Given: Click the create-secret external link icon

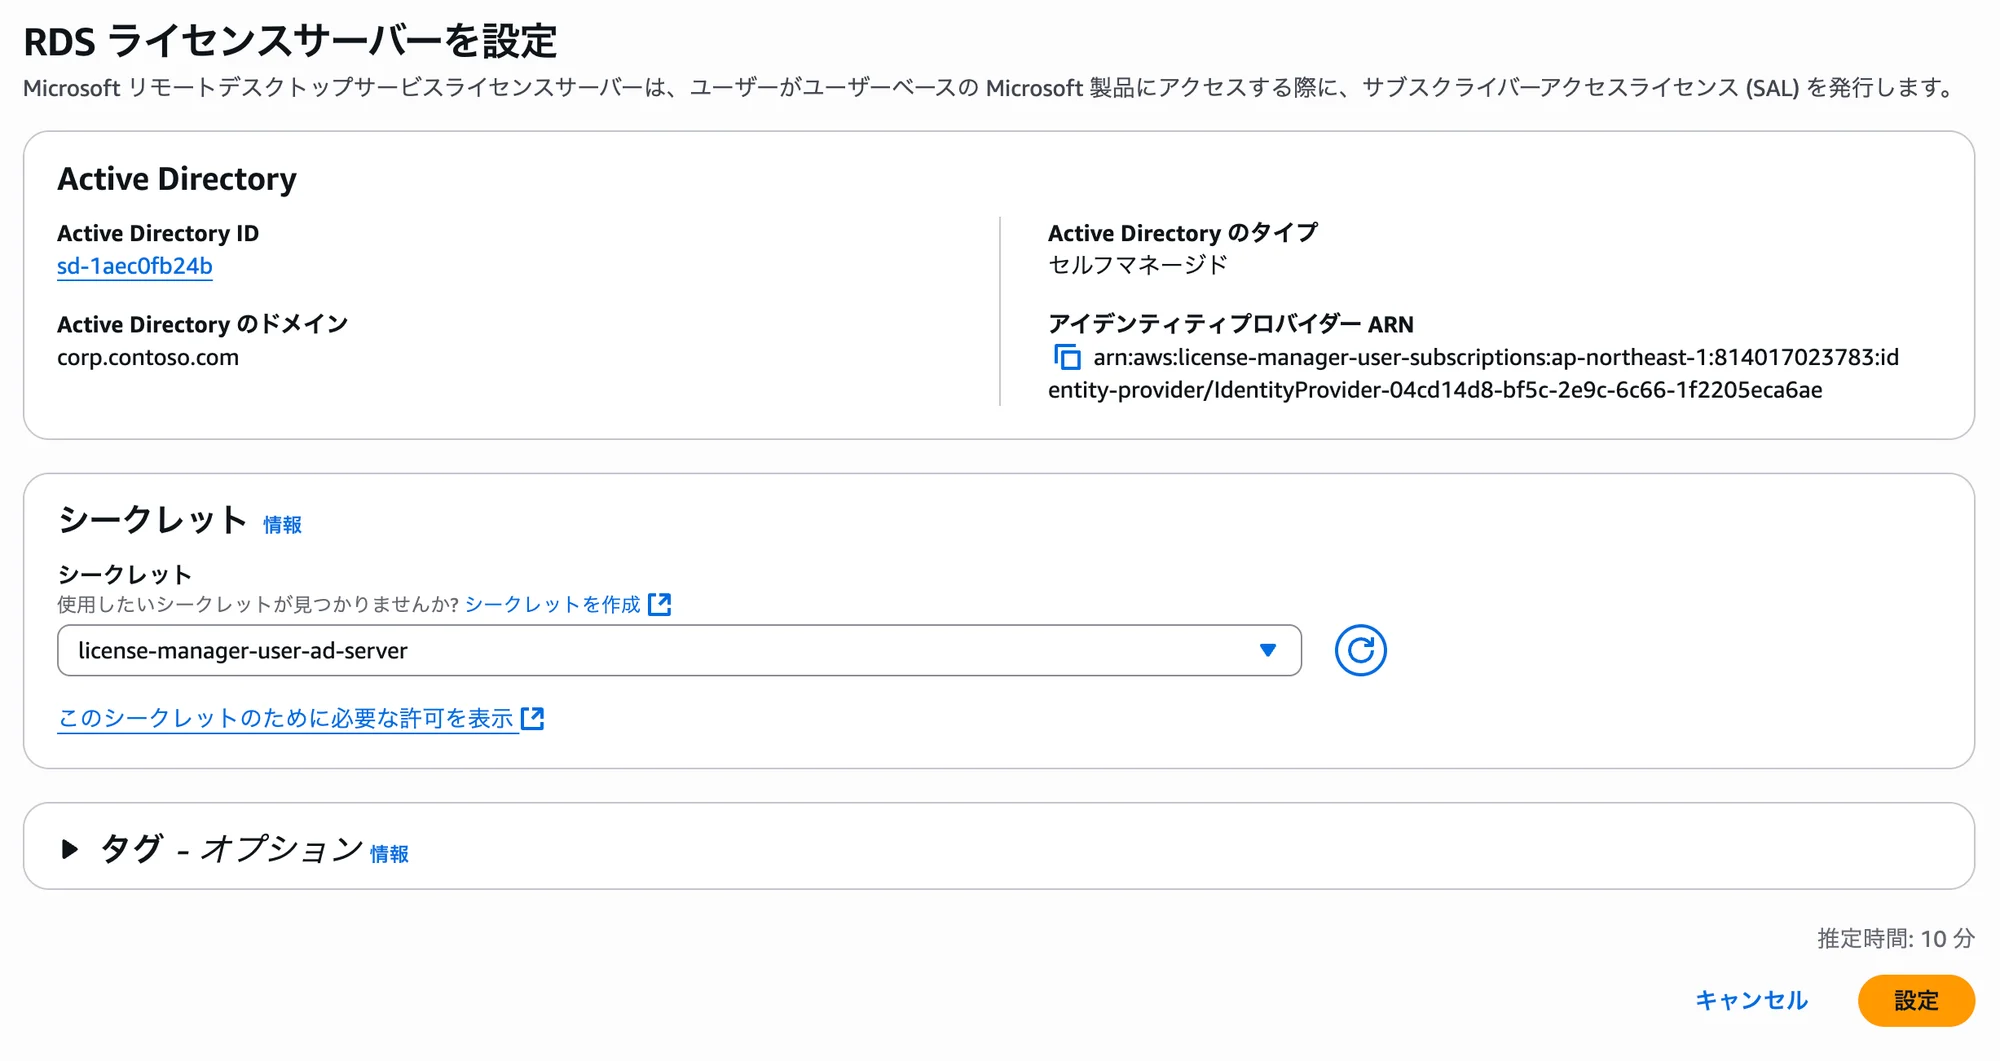Looking at the screenshot, I should click(660, 604).
